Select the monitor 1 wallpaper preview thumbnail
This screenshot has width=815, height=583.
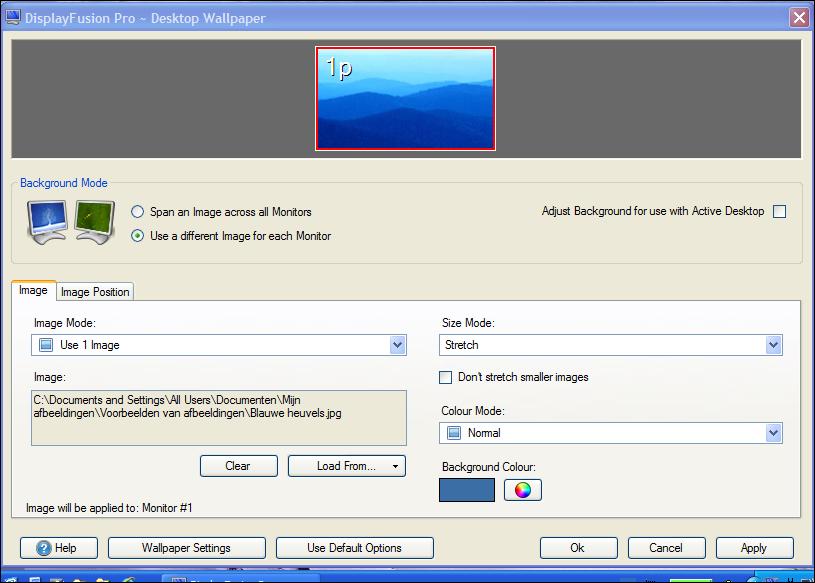click(x=405, y=98)
